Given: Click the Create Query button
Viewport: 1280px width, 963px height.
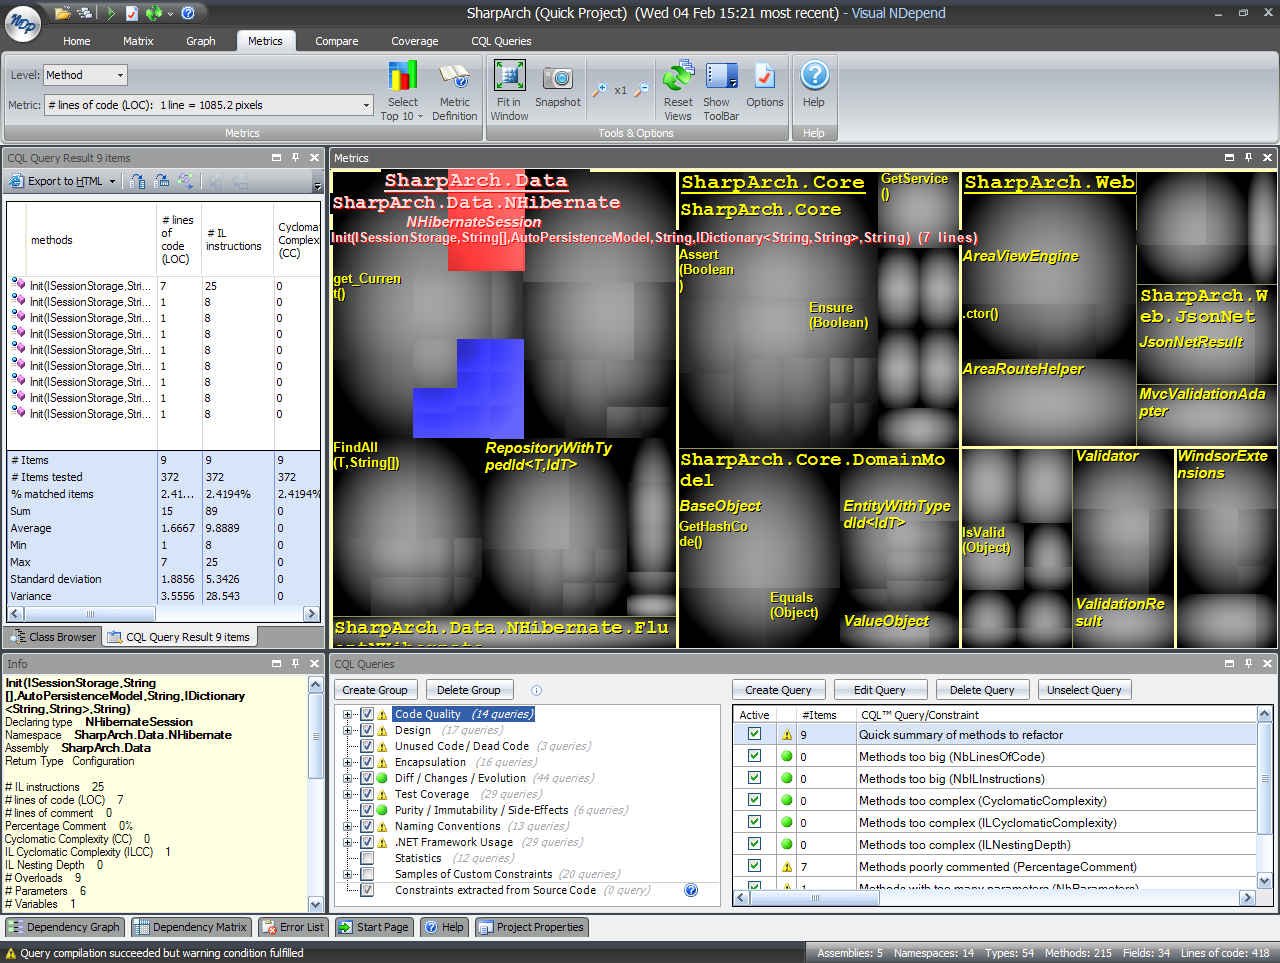Looking at the screenshot, I should pos(778,690).
